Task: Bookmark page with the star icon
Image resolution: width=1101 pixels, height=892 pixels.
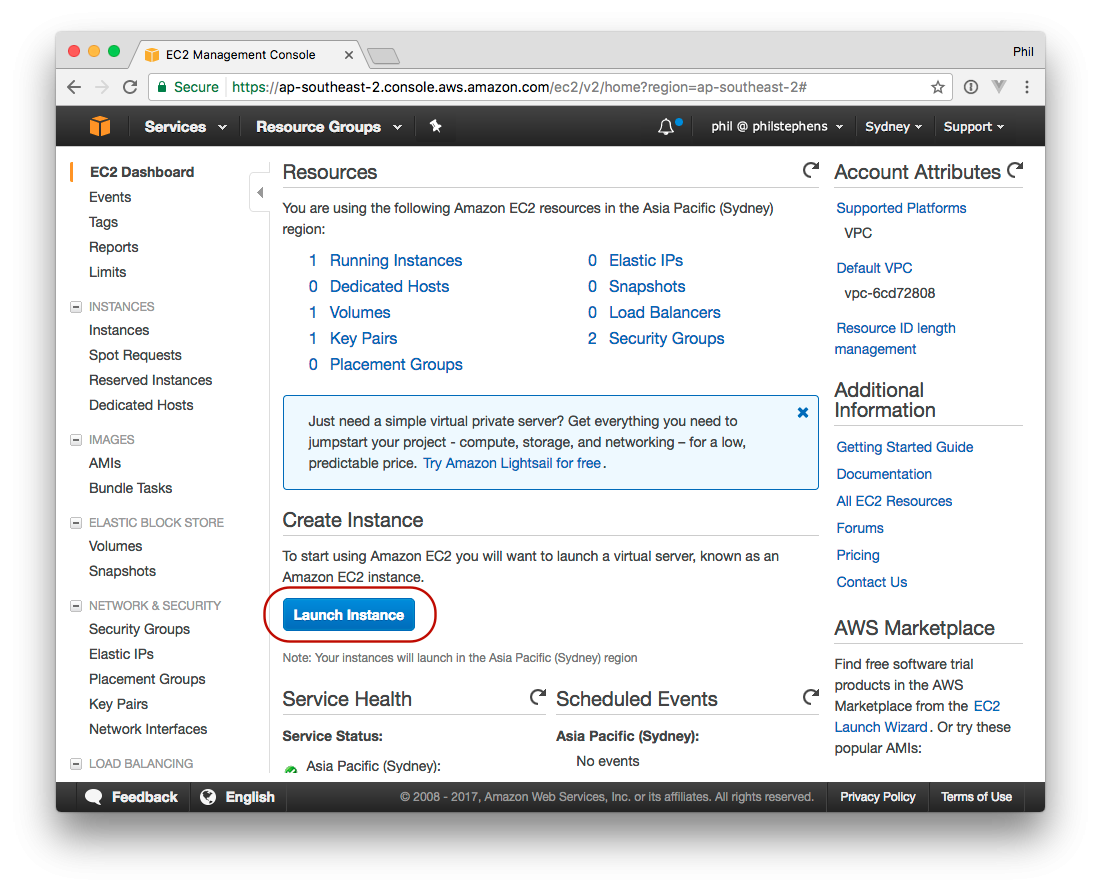Action: [x=938, y=87]
